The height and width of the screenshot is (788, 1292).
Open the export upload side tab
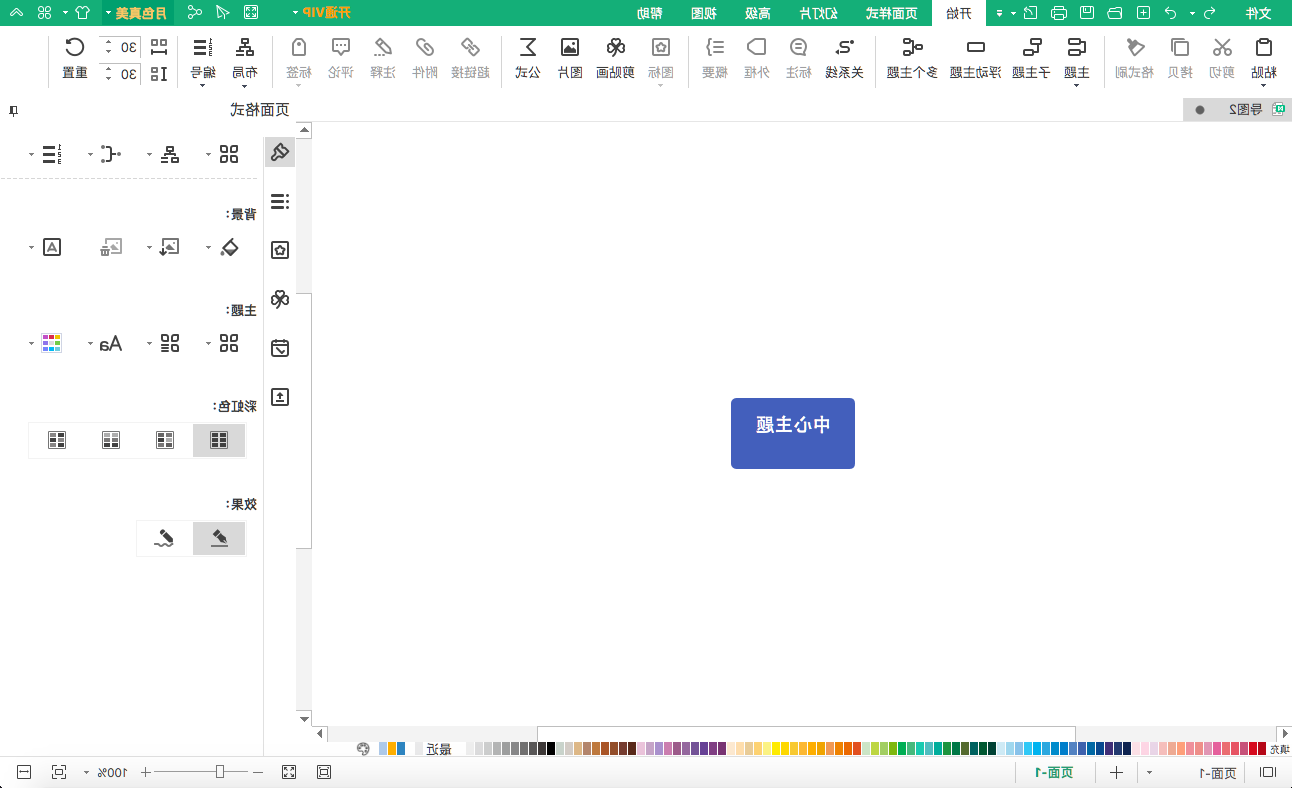click(281, 397)
